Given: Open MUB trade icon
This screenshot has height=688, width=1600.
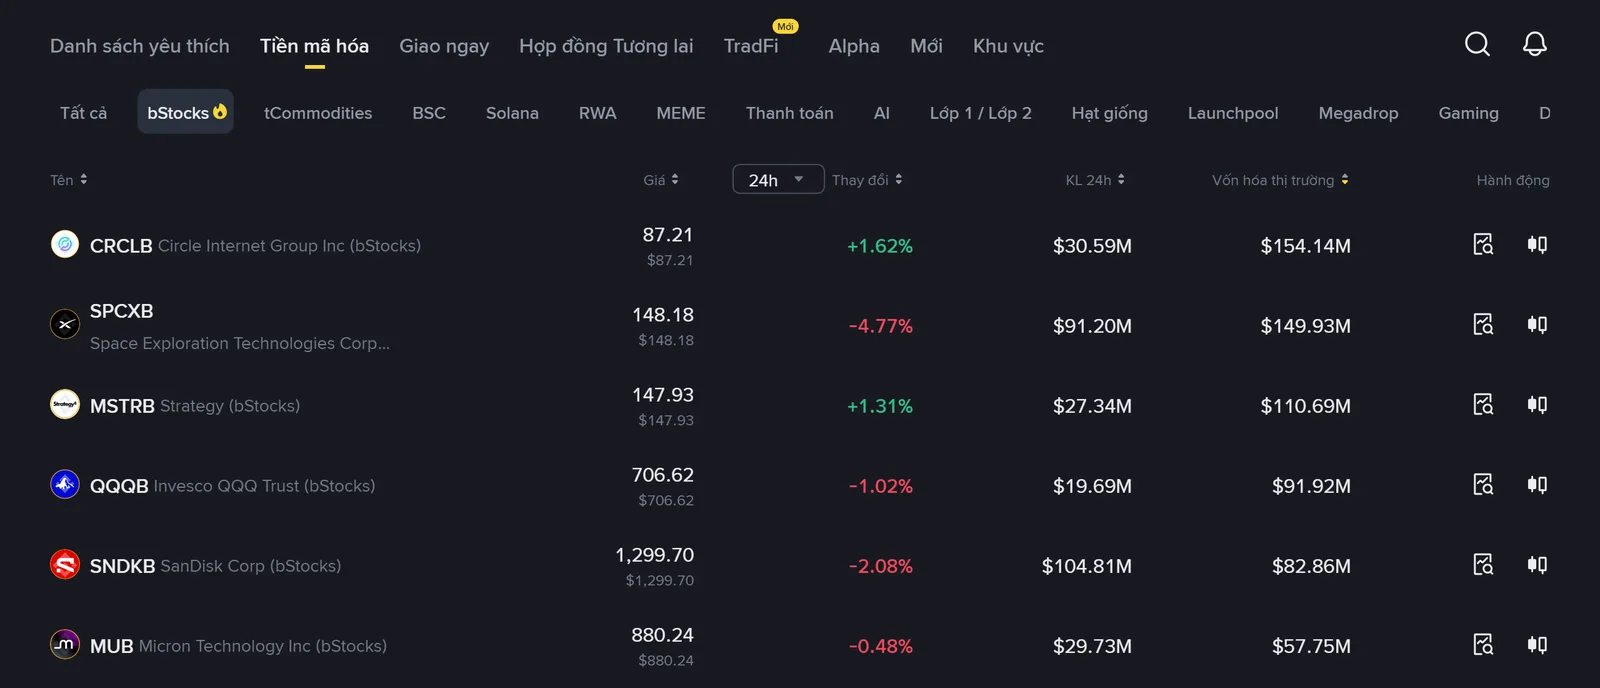Looking at the screenshot, I should click(x=1537, y=645).
